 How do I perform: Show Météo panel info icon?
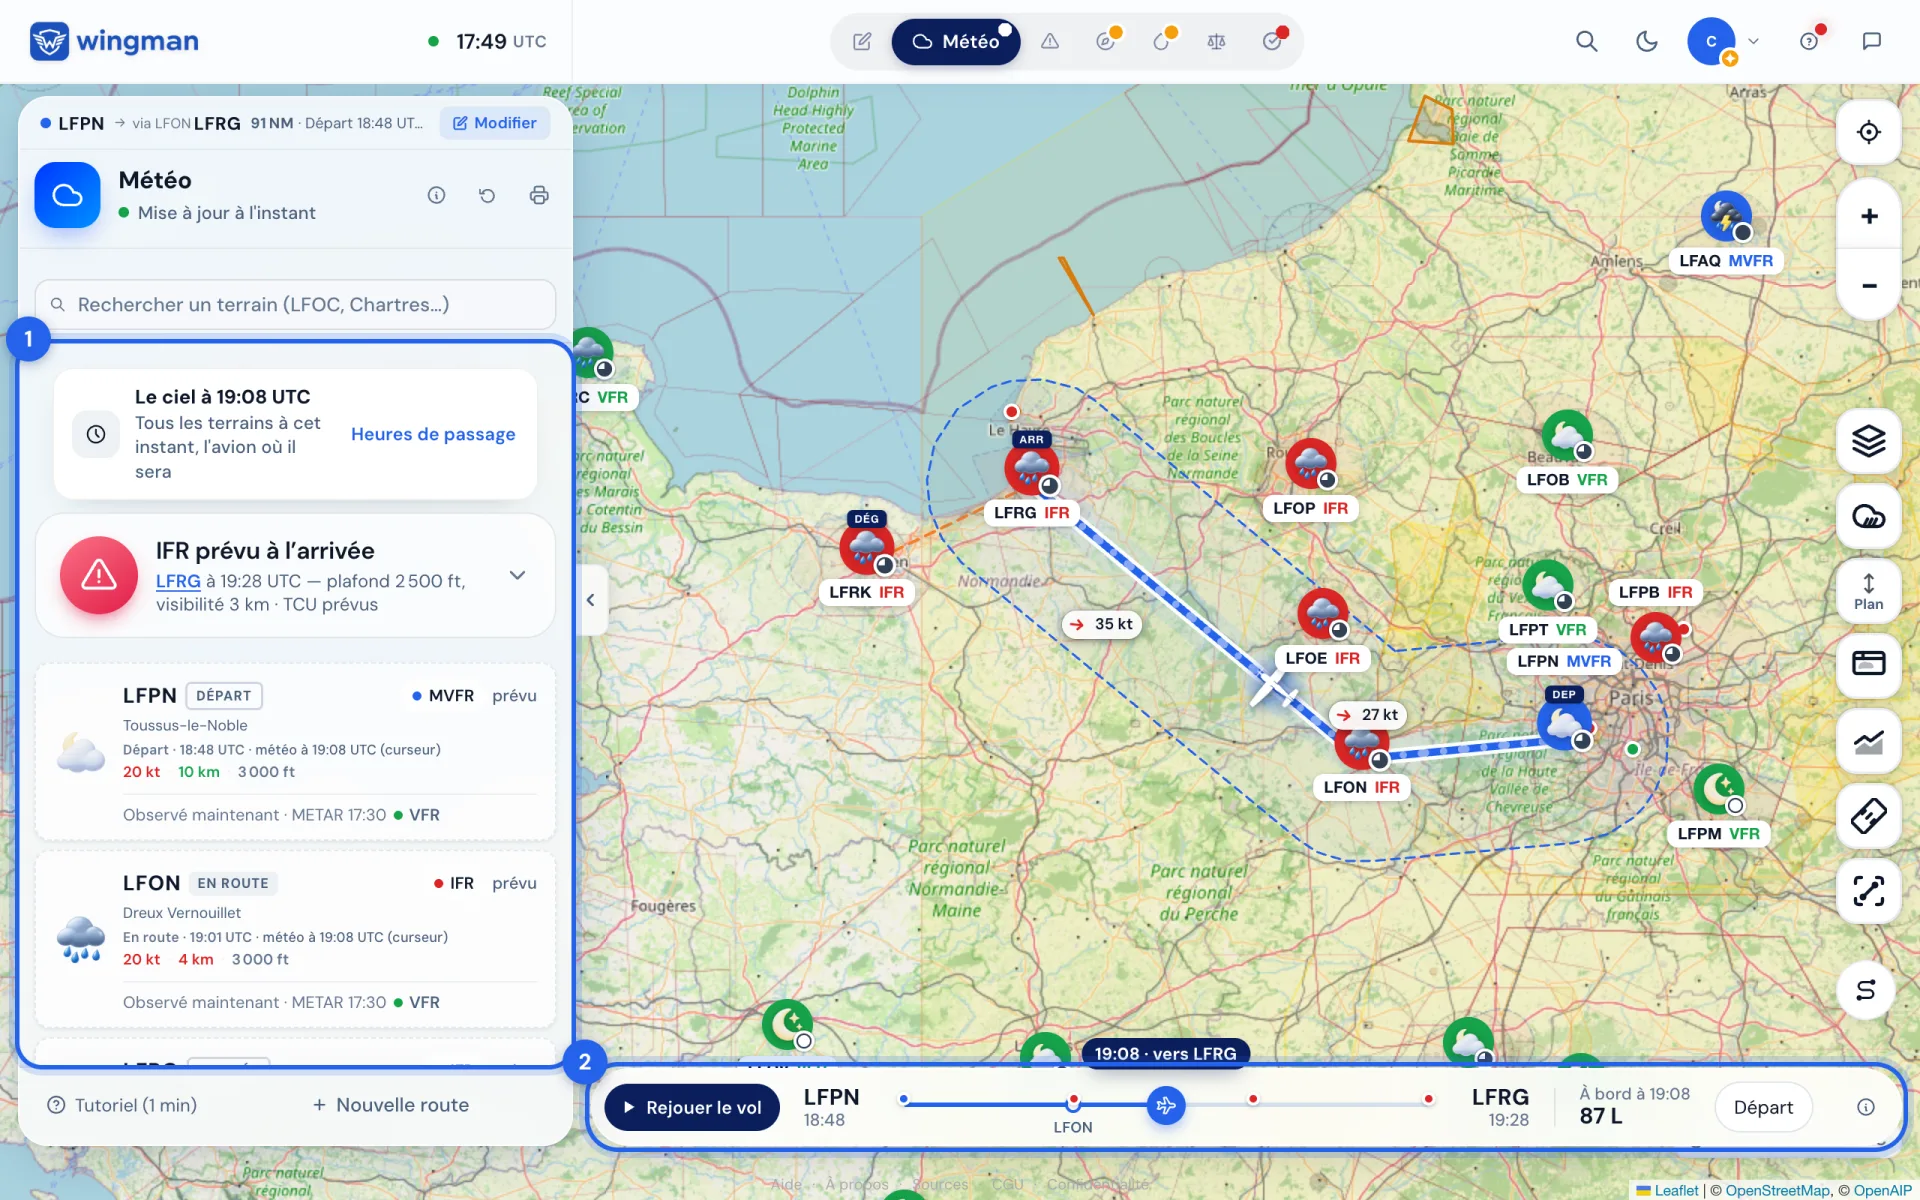pyautogui.click(x=436, y=195)
